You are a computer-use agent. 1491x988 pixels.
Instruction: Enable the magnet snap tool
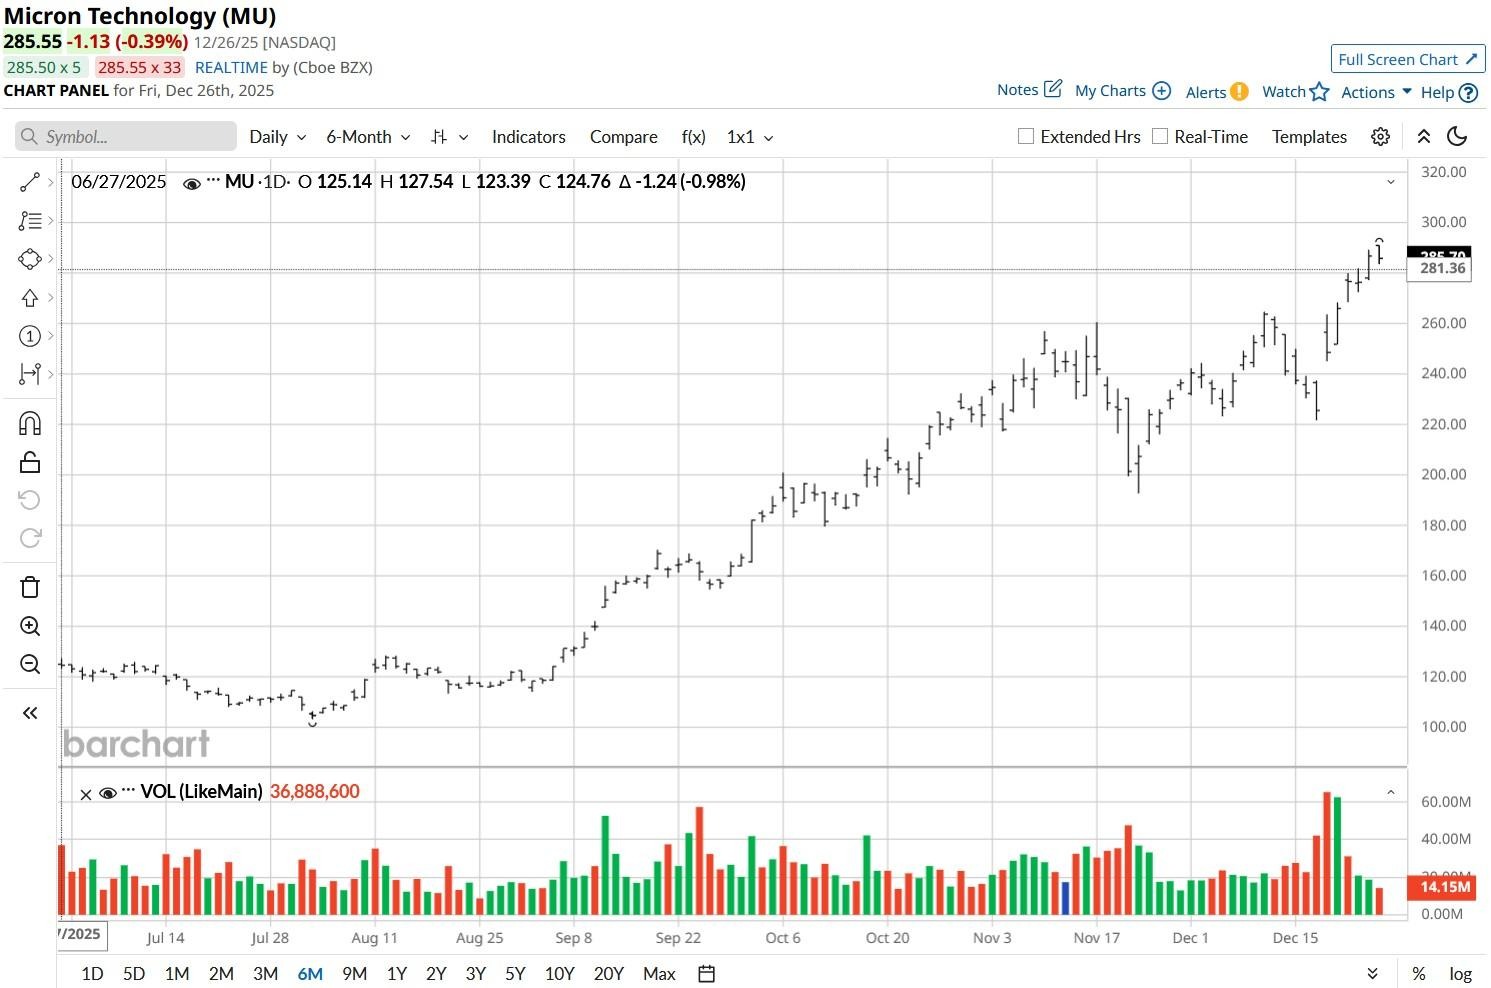click(30, 423)
